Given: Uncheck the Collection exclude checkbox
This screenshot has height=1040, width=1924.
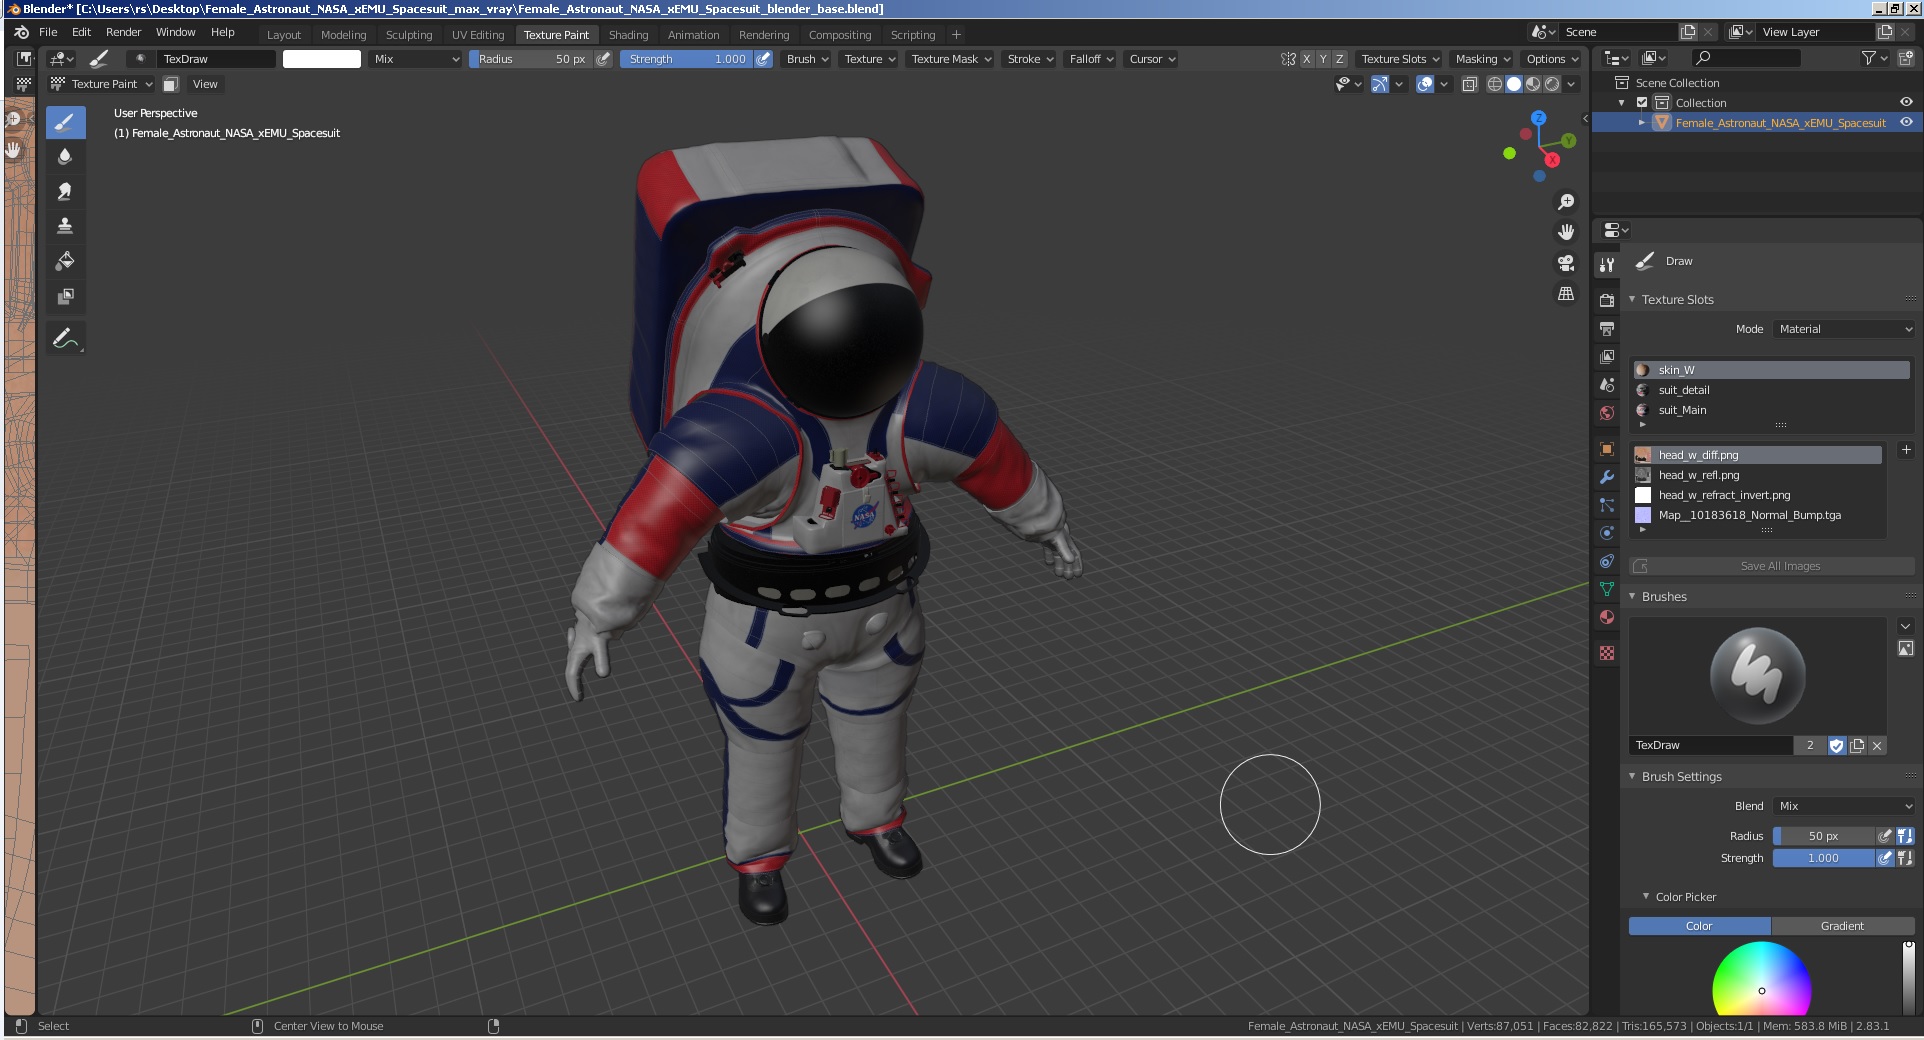Looking at the screenshot, I should pyautogui.click(x=1641, y=102).
